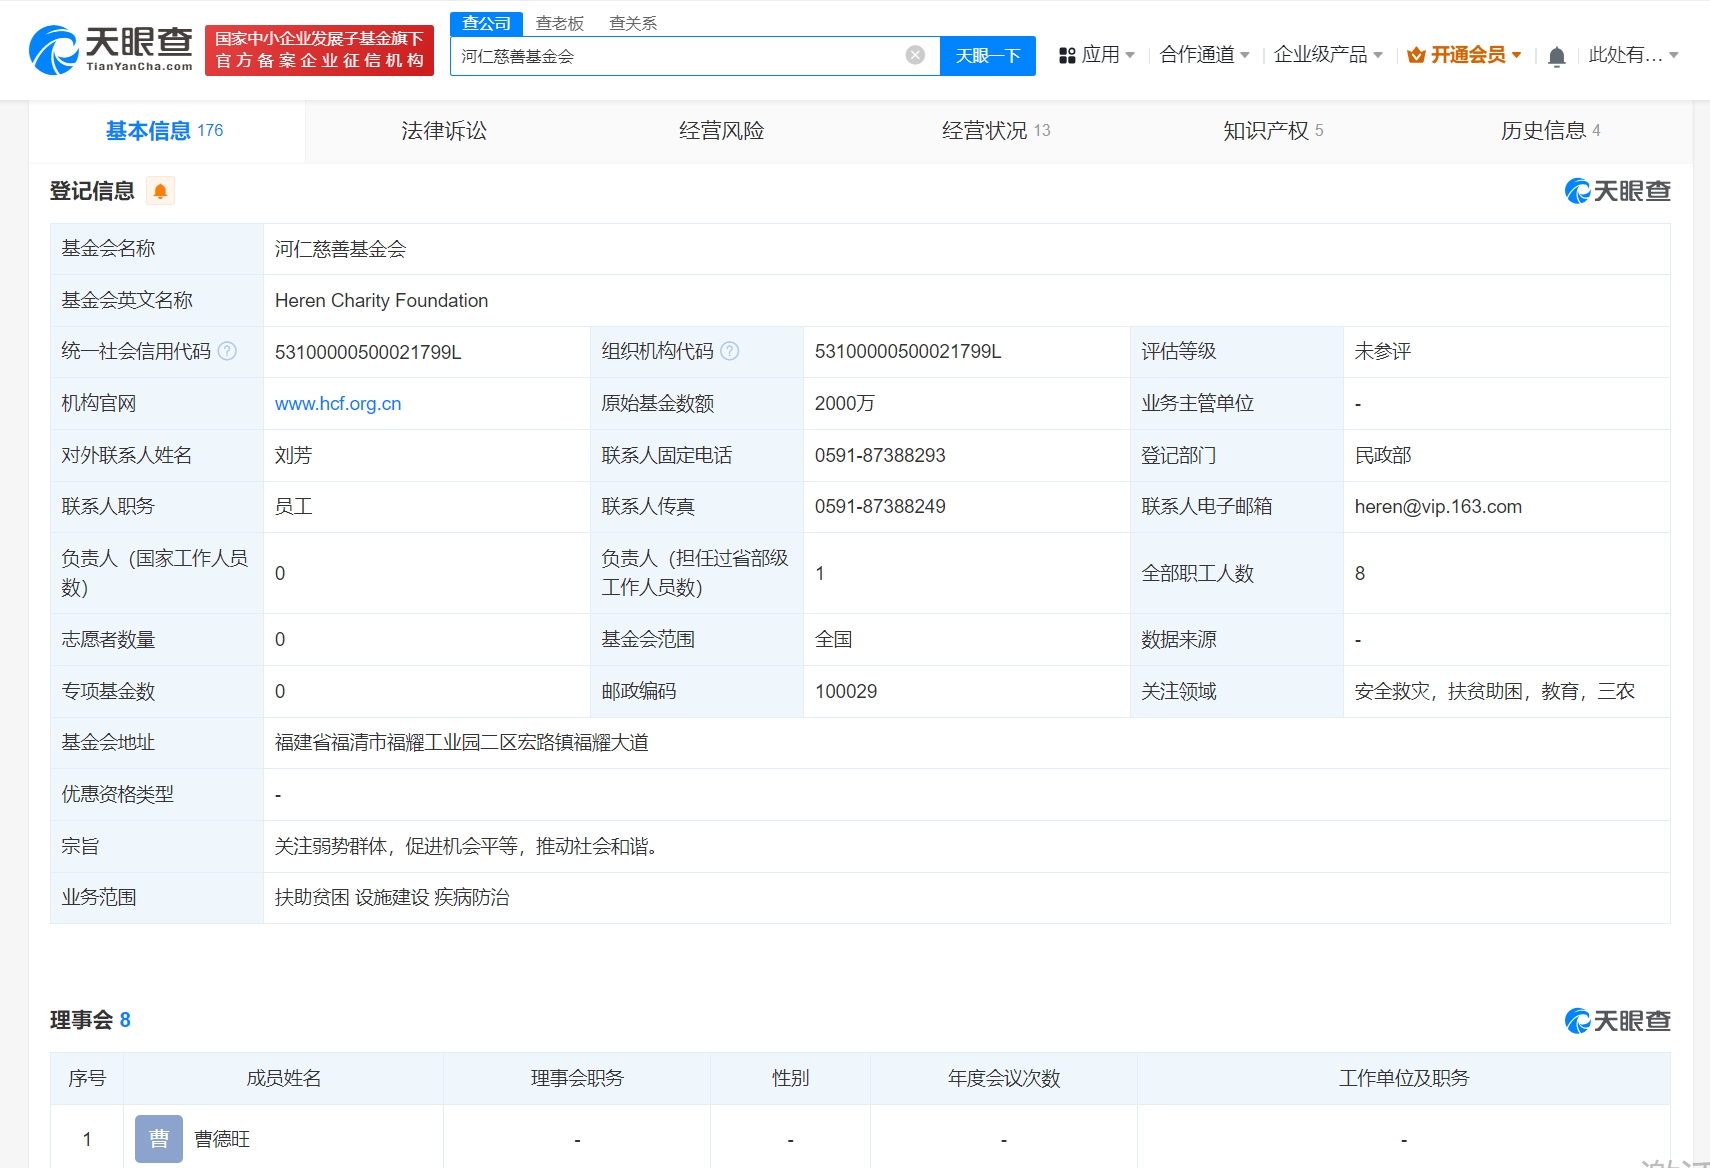
Task: Click the 曹 avatar thumbnail
Action: [159, 1138]
